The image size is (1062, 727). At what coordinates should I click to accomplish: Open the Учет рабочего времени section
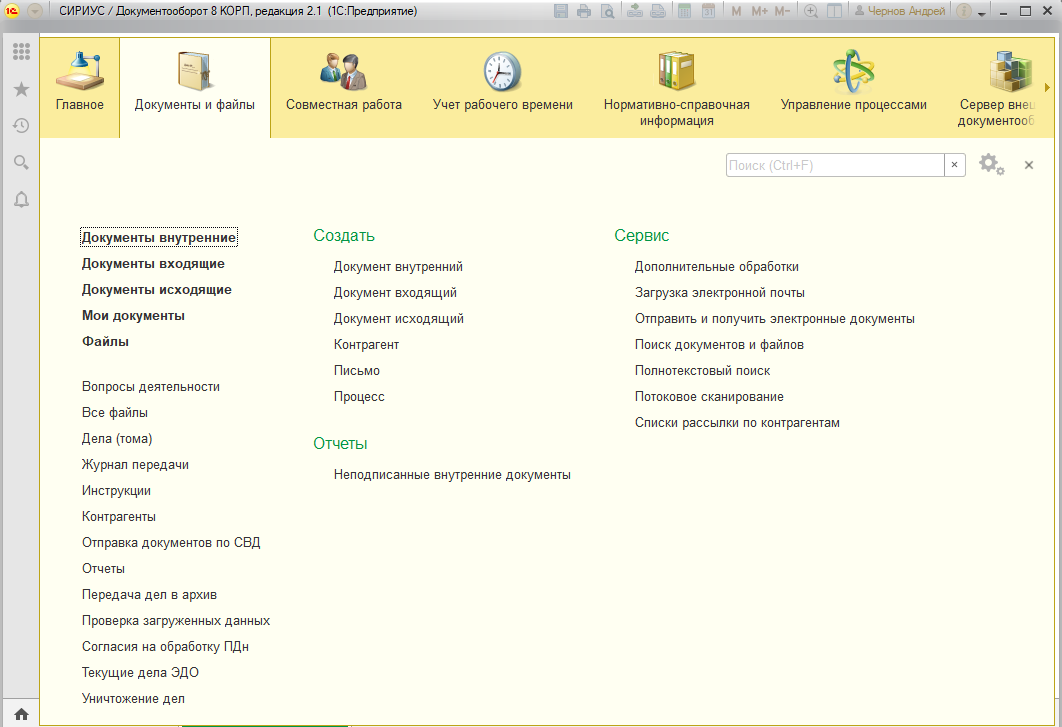(x=502, y=86)
